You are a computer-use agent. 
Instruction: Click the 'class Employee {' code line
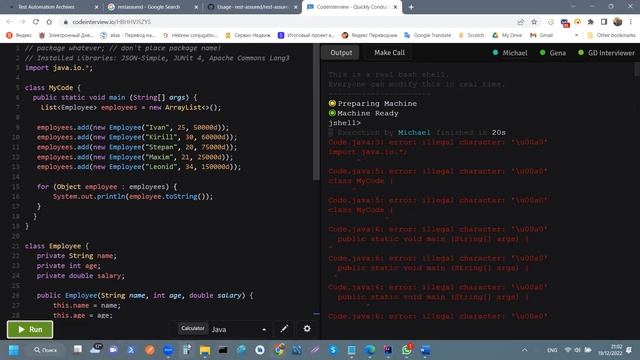(x=57, y=246)
